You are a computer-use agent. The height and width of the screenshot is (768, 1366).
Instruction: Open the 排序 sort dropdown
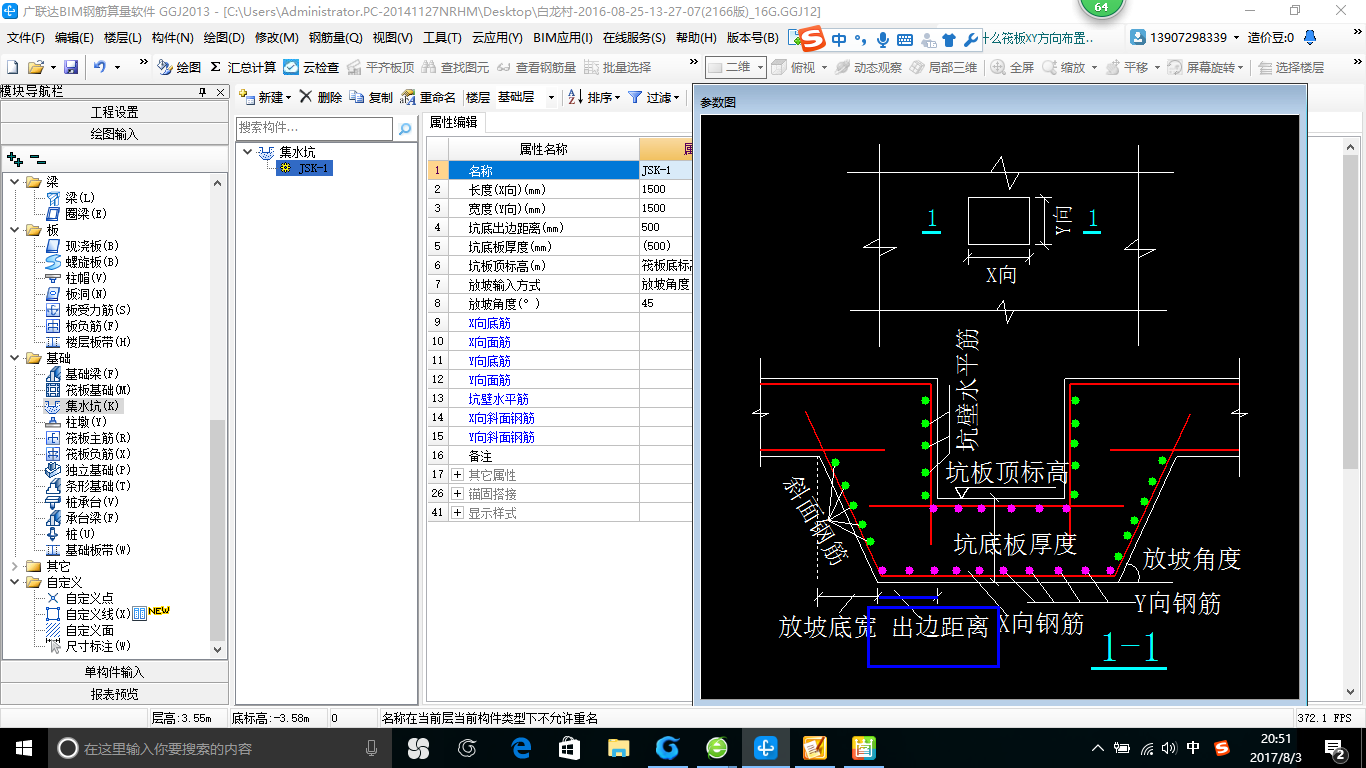(594, 97)
